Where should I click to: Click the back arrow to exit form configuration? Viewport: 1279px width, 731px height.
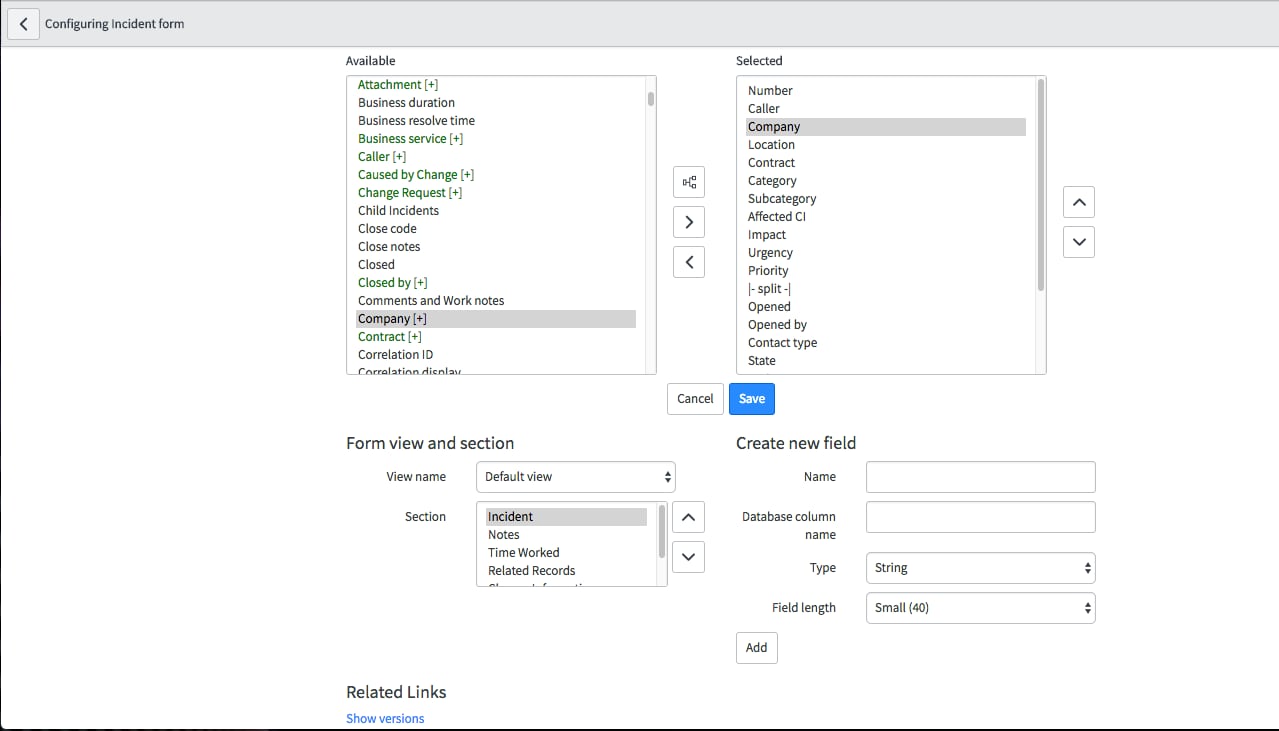pos(22,23)
